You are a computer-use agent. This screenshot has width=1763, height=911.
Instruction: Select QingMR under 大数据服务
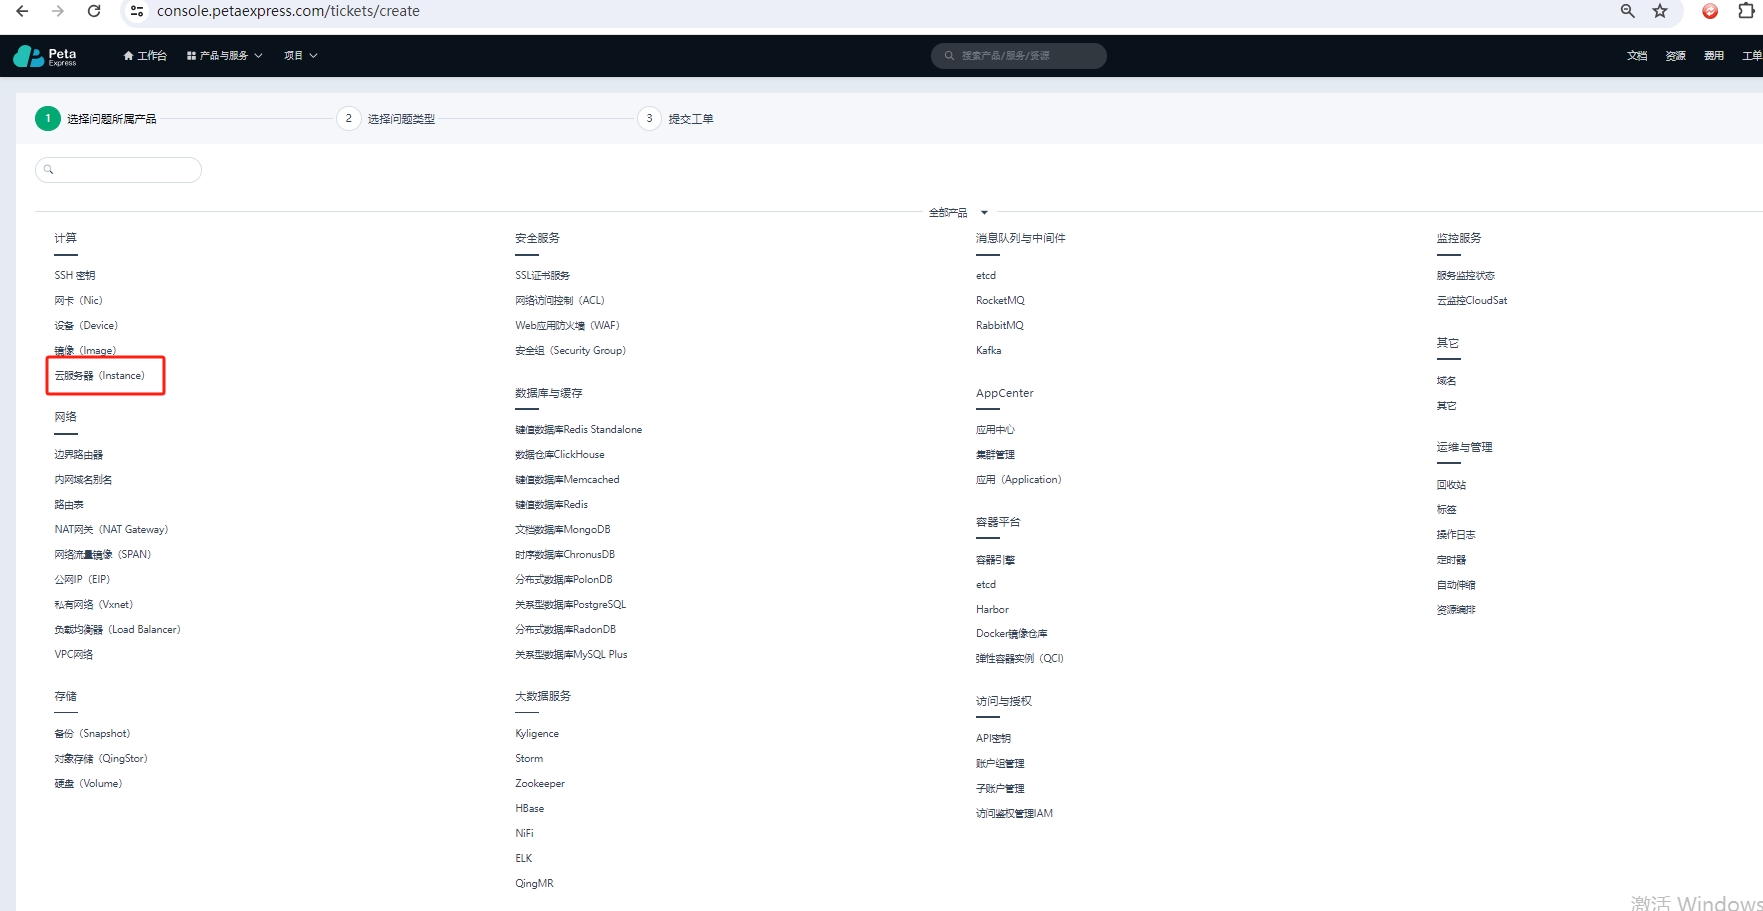534,883
